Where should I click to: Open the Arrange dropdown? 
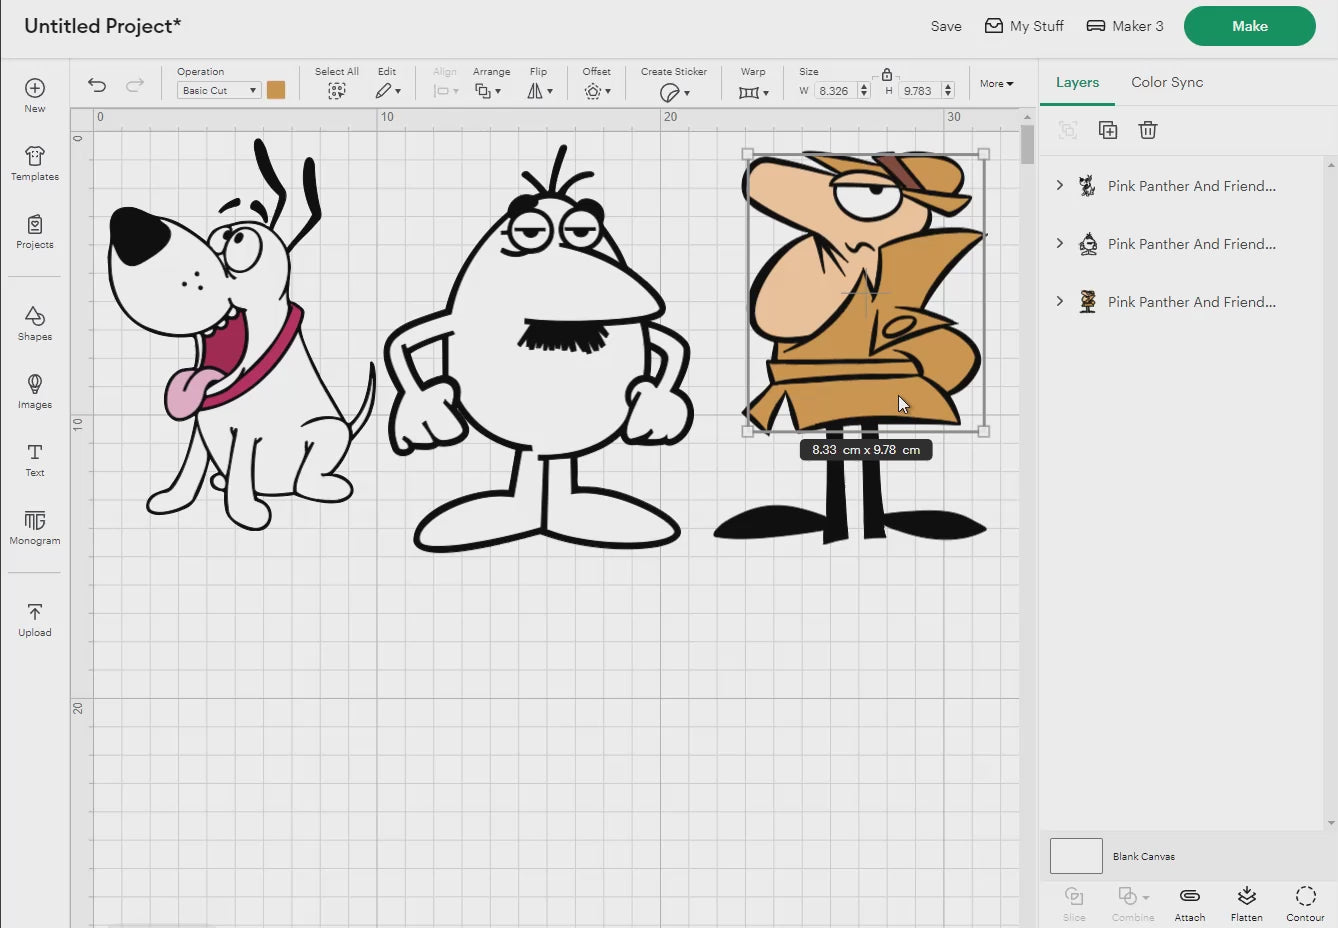pyautogui.click(x=488, y=91)
